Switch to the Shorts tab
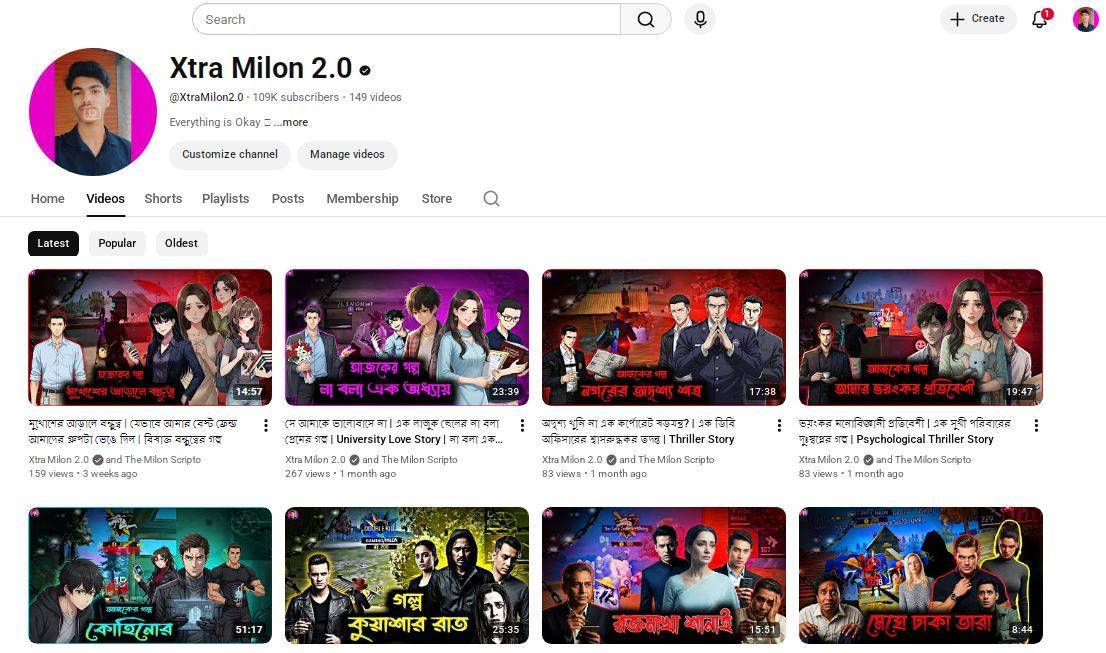This screenshot has height=653, width=1106. click(163, 199)
